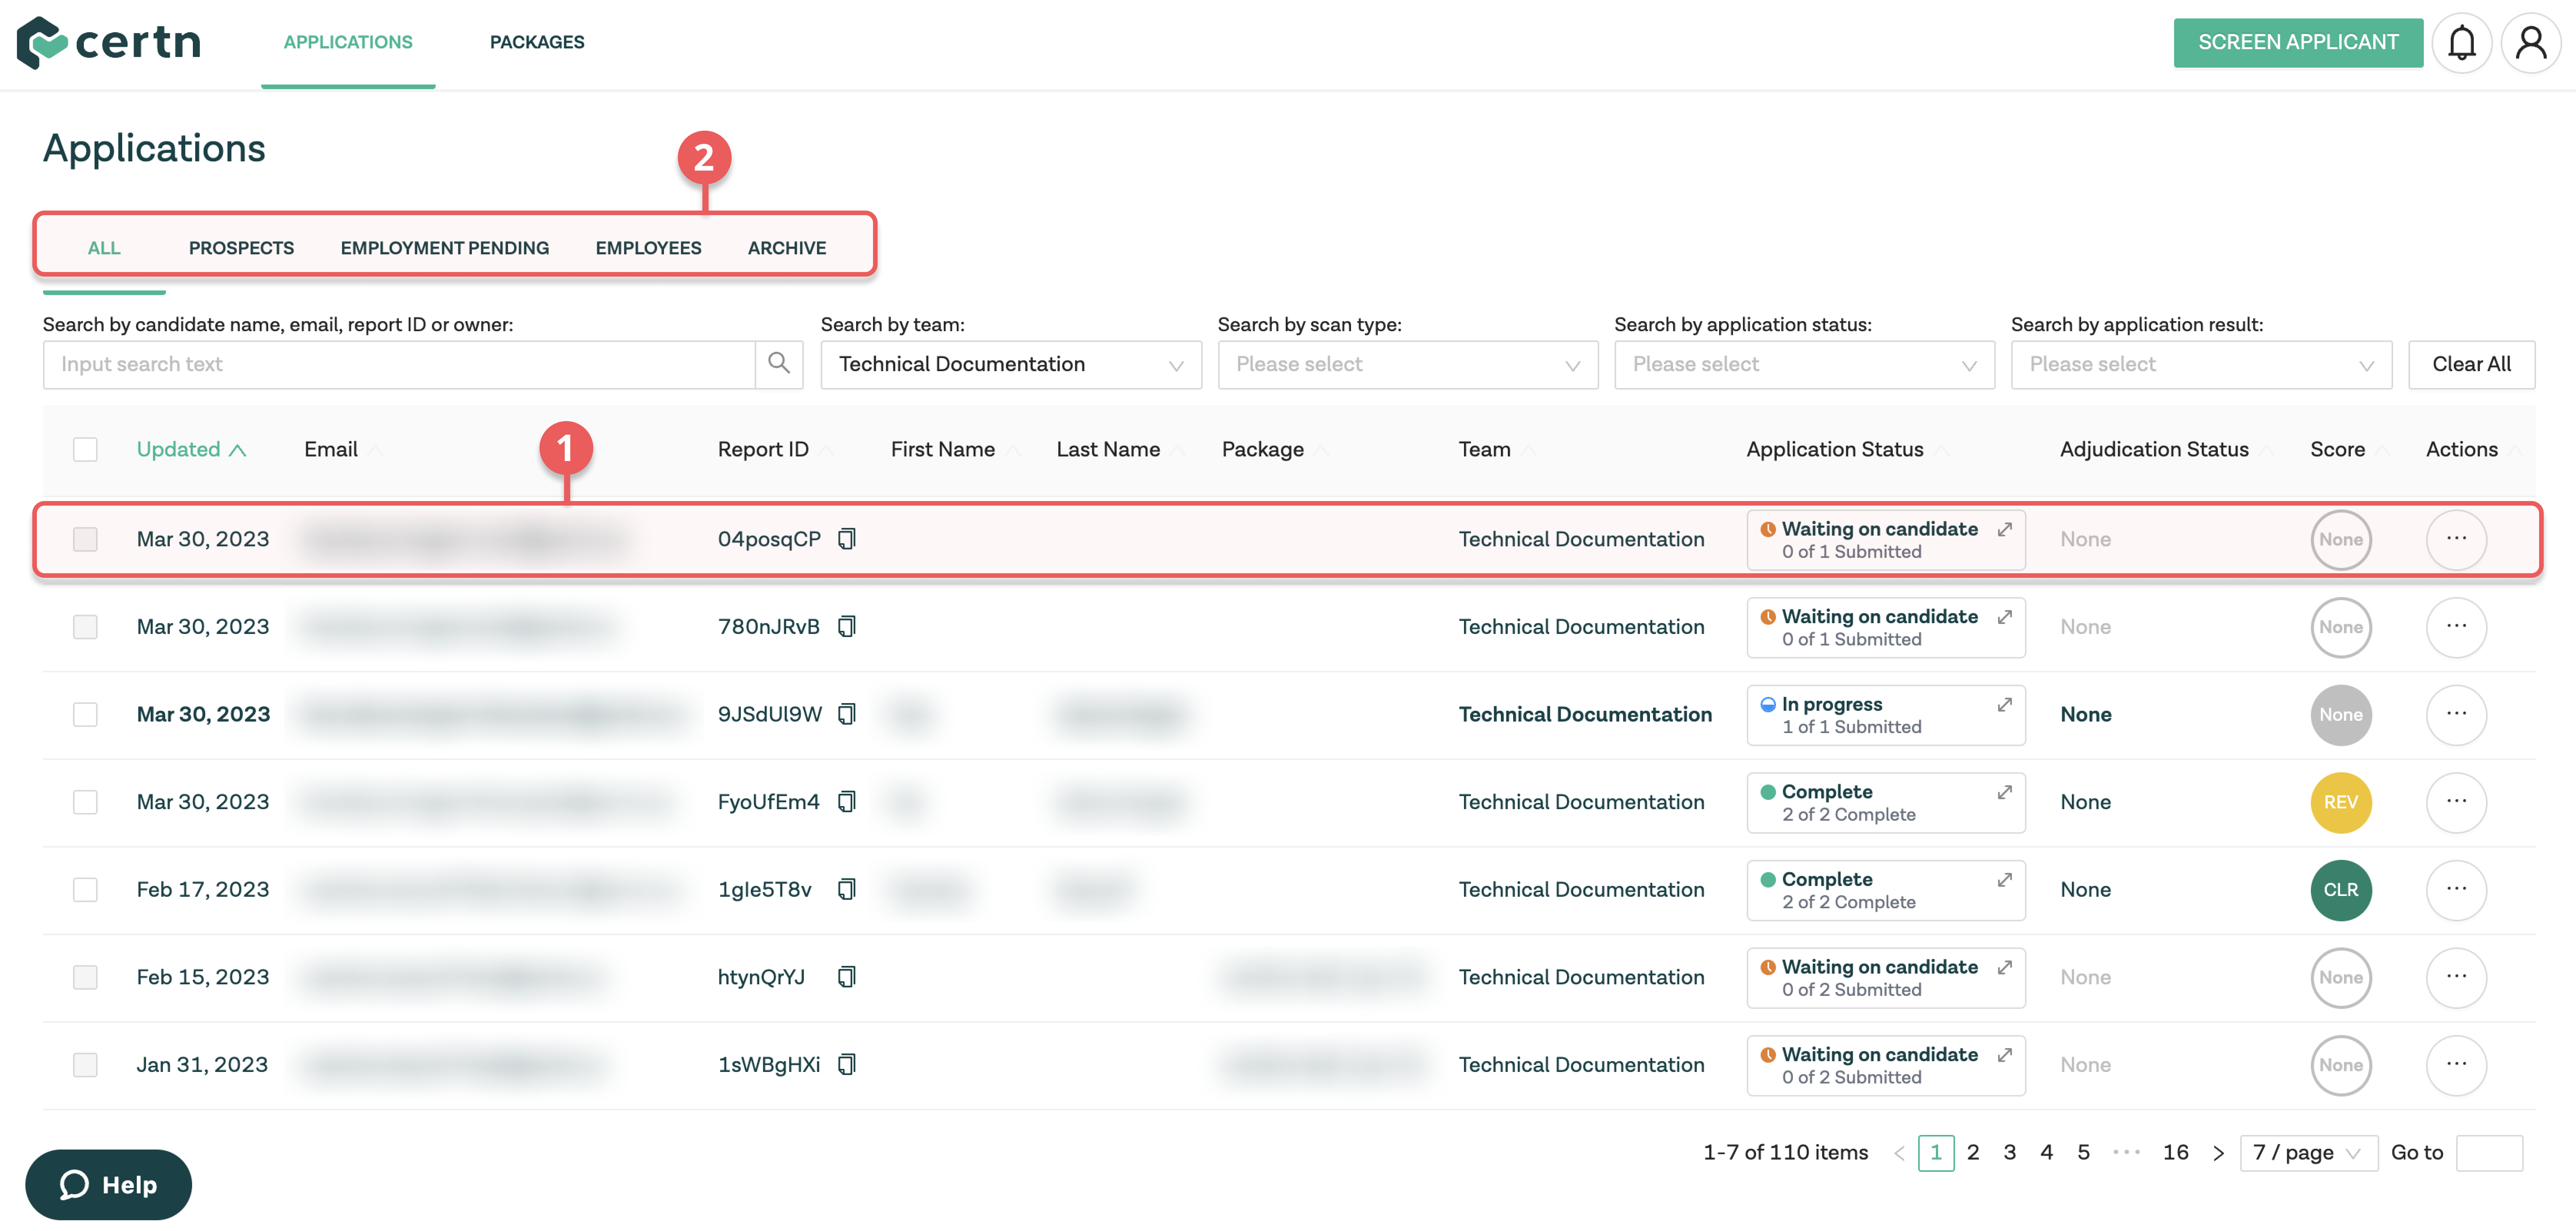The image size is (2576, 1231).
Task: Open the Search by application status dropdown
Action: pyautogui.click(x=1804, y=365)
